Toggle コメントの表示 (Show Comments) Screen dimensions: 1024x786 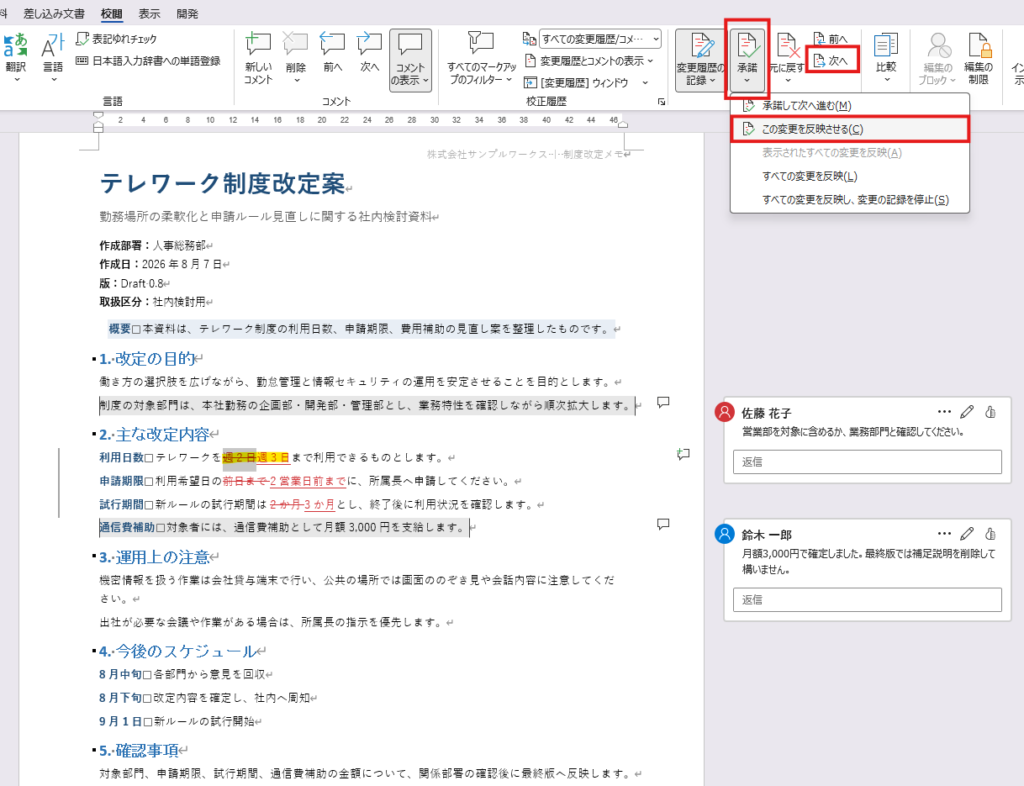pyautogui.click(x=410, y=60)
